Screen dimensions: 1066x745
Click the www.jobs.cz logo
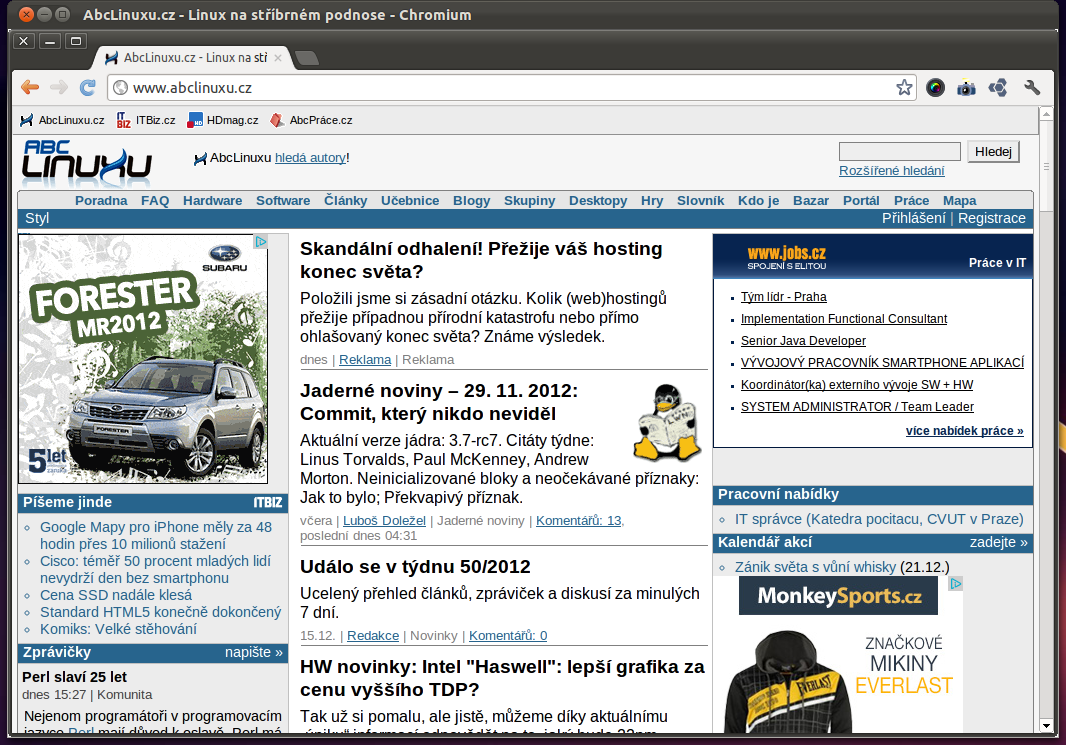tap(787, 257)
